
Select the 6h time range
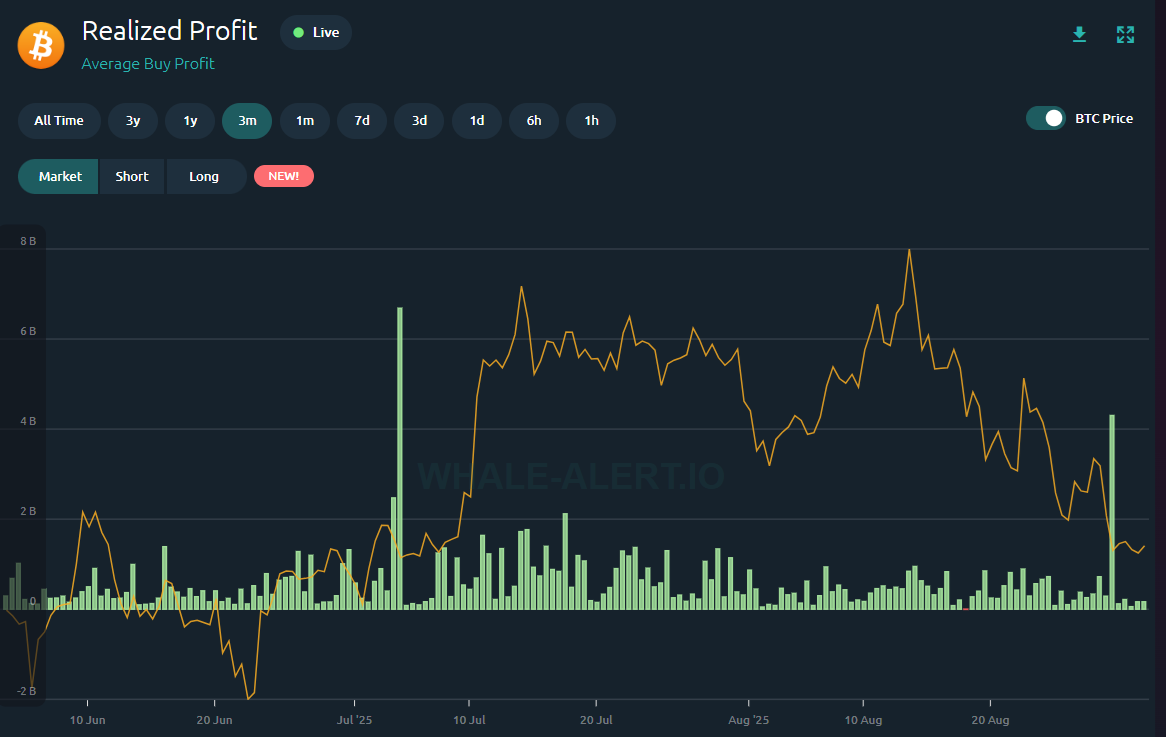[534, 121]
